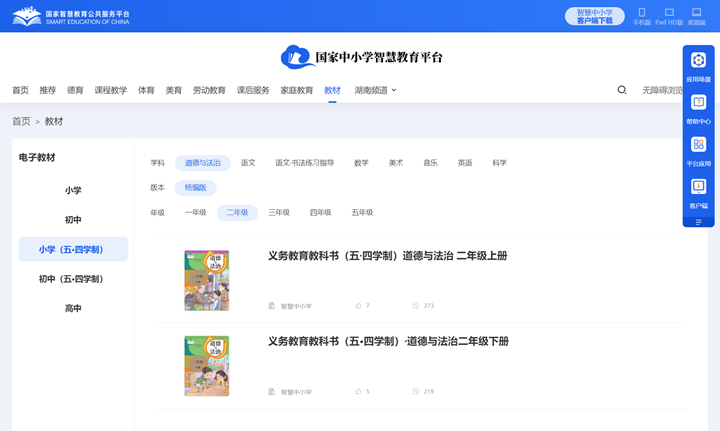Select 三年级 grade filter
Screen dimensions: 720x431
point(279,213)
